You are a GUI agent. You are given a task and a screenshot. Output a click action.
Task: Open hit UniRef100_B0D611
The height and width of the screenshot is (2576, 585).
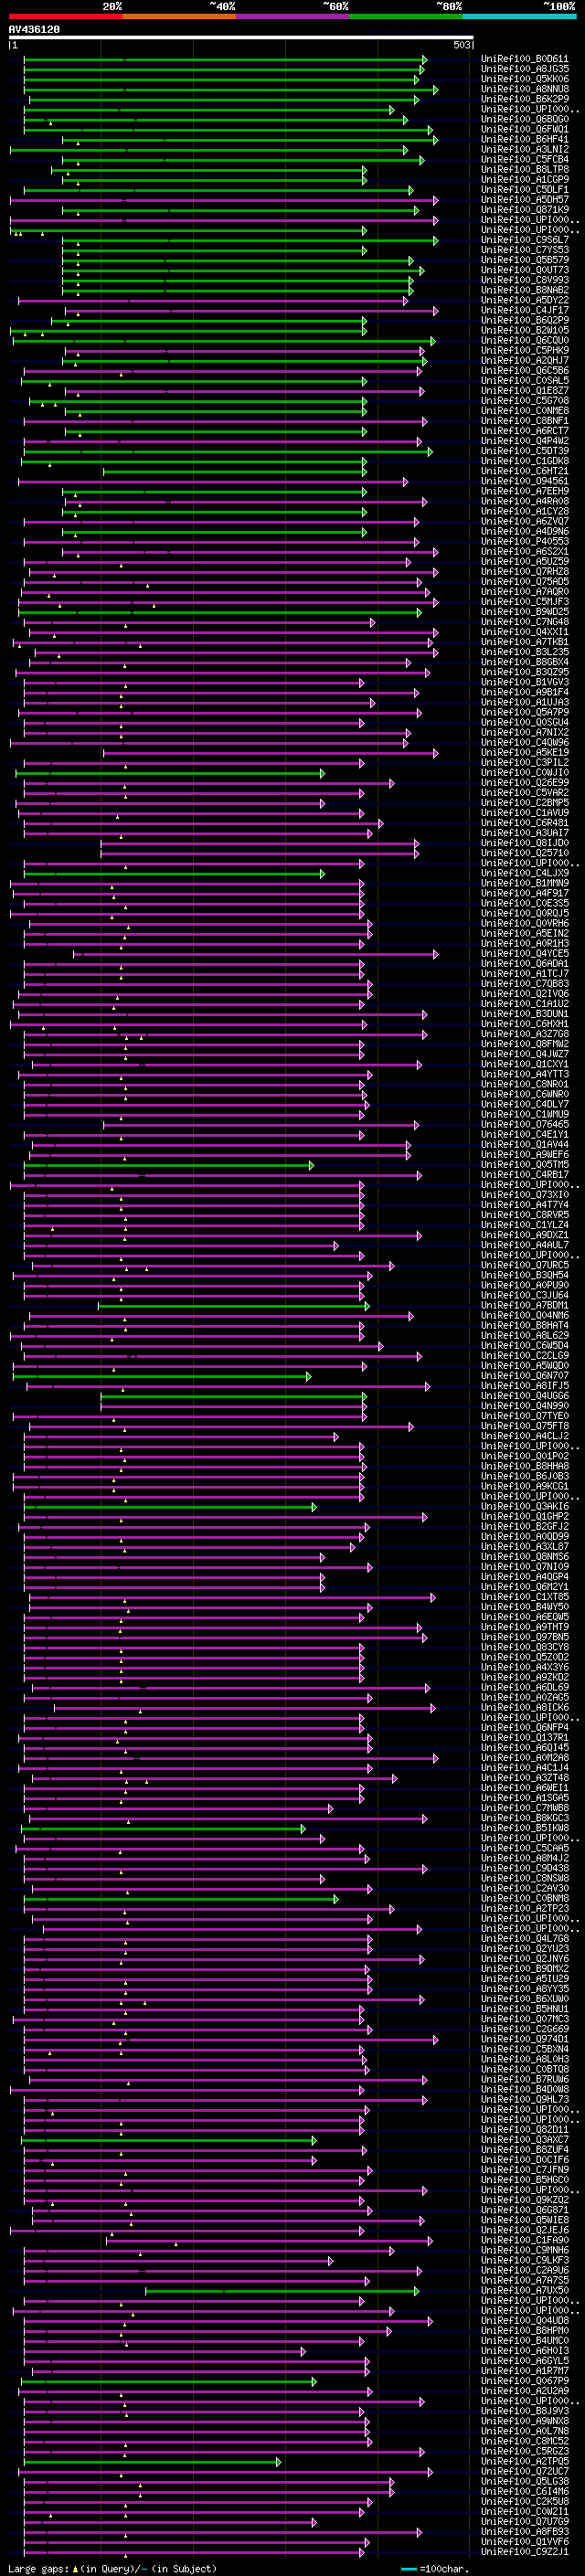coord(525,59)
